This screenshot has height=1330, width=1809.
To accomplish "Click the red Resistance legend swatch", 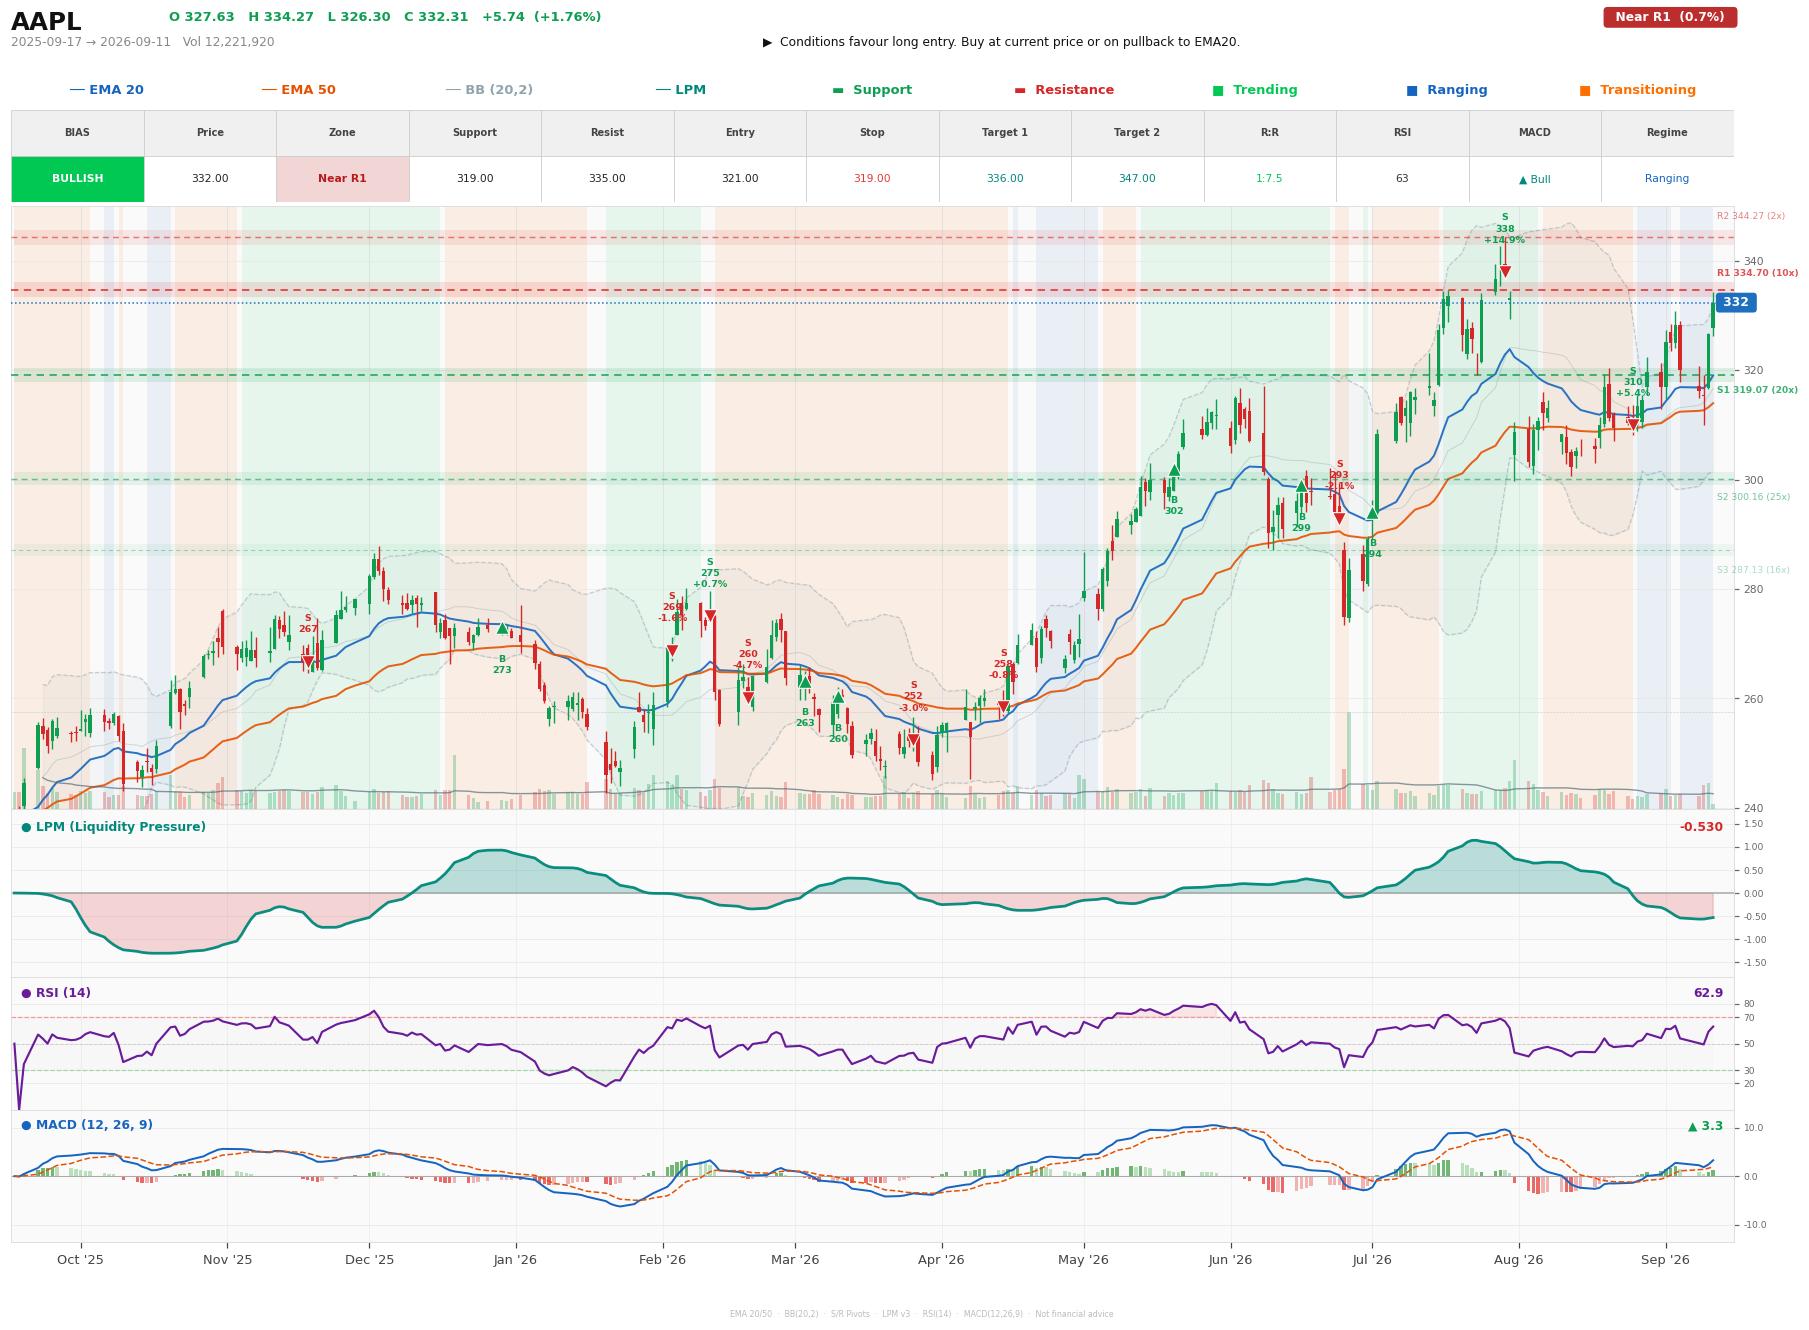I will [x=1020, y=90].
